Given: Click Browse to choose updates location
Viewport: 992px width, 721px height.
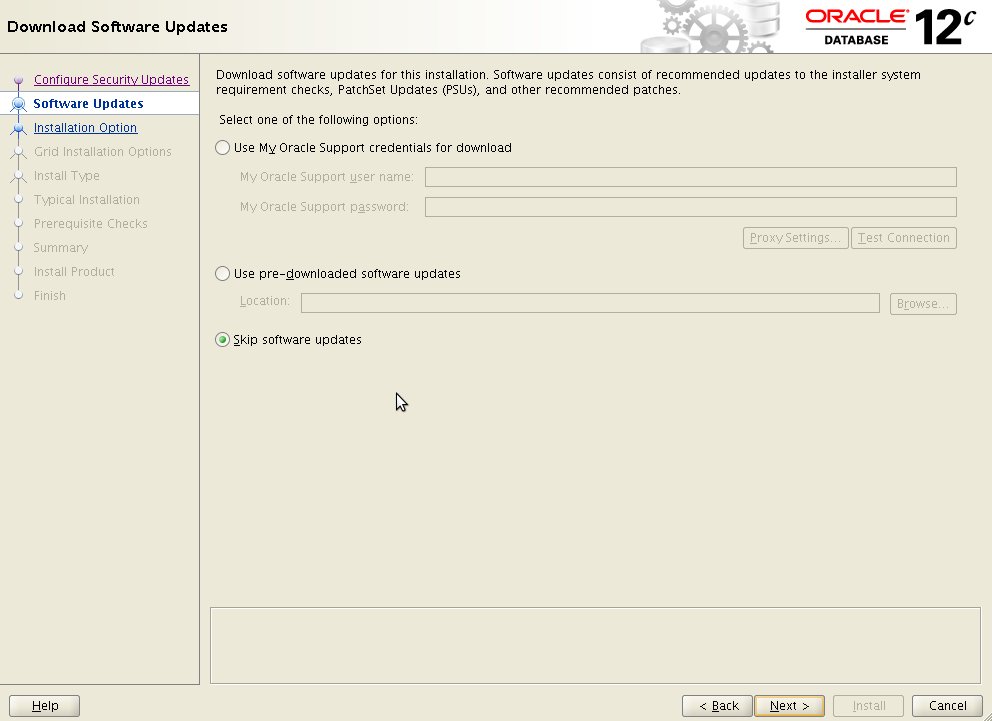Looking at the screenshot, I should [922, 303].
